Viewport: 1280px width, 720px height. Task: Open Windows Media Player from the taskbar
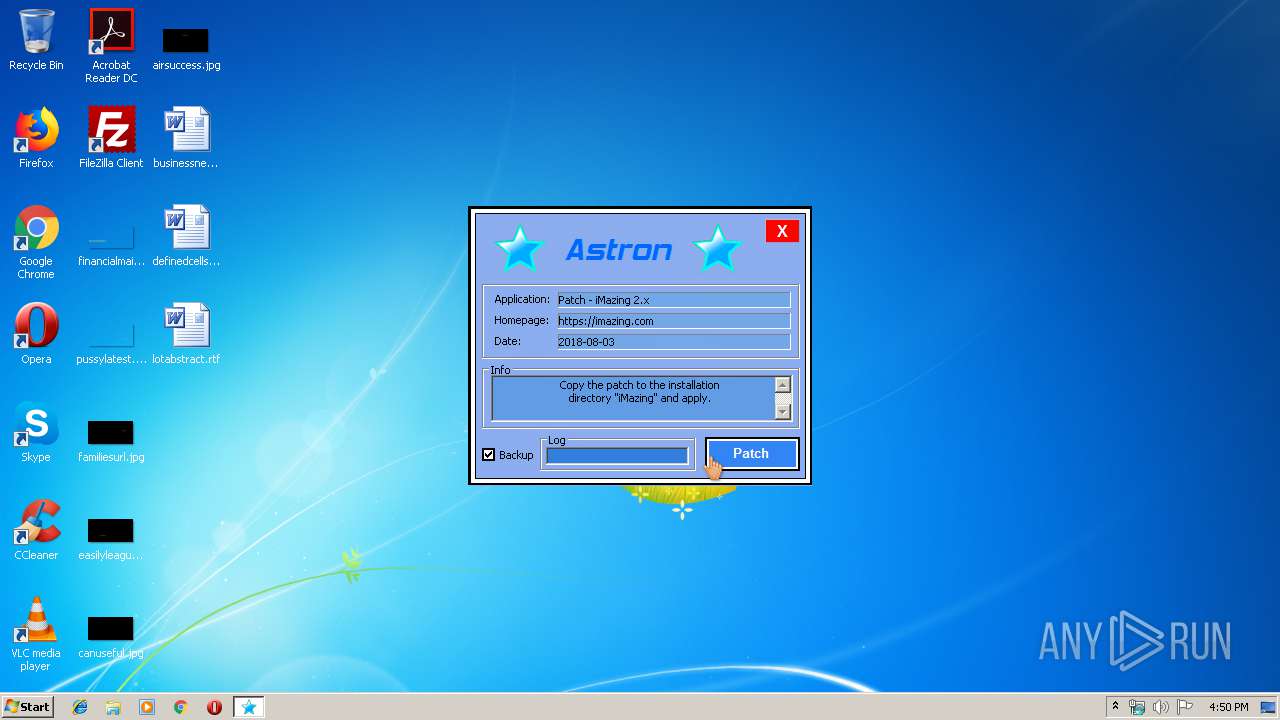pos(147,707)
